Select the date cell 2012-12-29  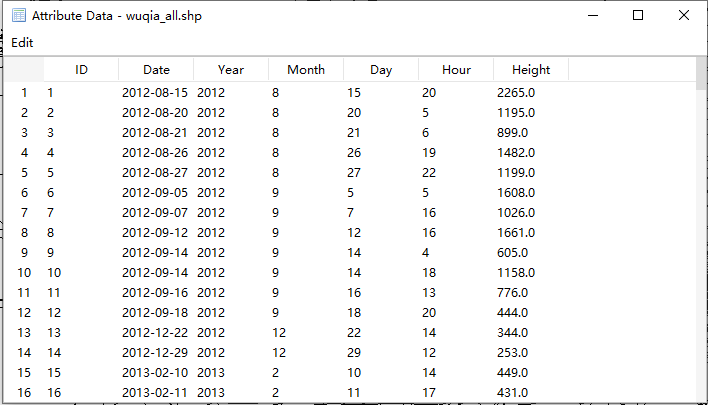(155, 353)
